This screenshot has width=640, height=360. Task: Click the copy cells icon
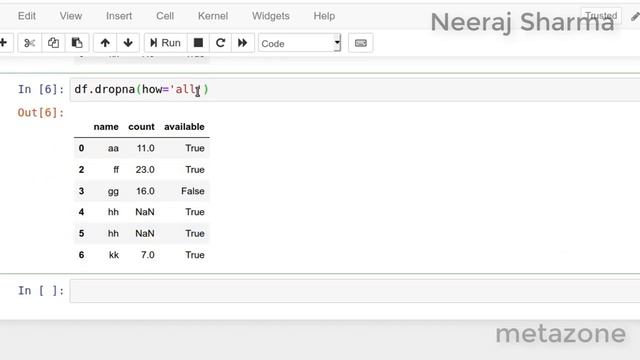53,43
